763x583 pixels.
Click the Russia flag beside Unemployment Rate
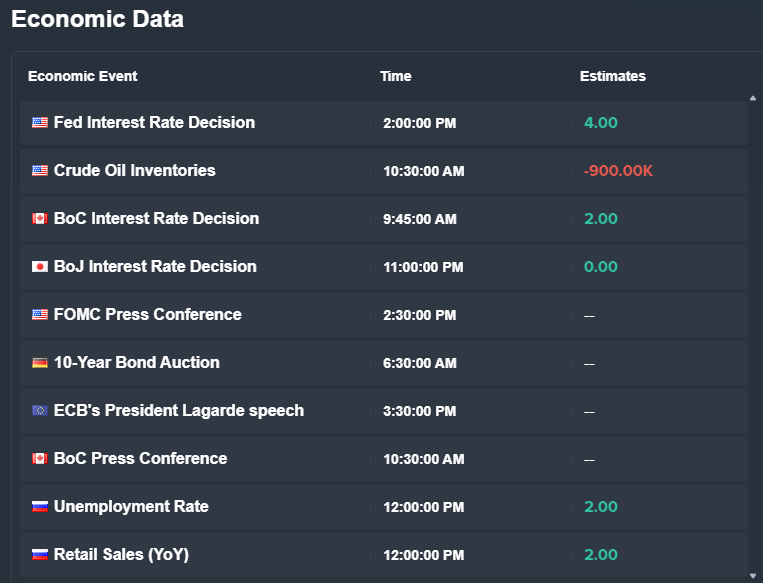pyautogui.click(x=40, y=507)
